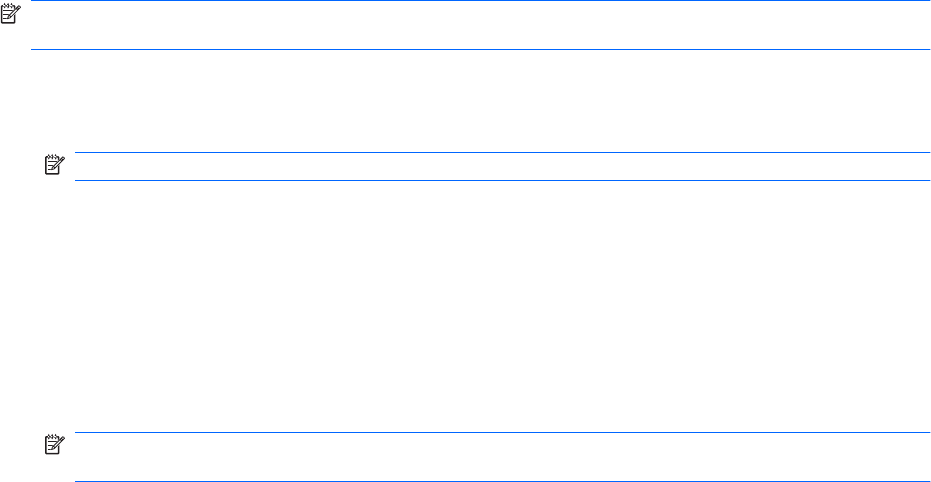Click inside the empty top note box
This screenshot has width=931, height=482.
pos(480,25)
